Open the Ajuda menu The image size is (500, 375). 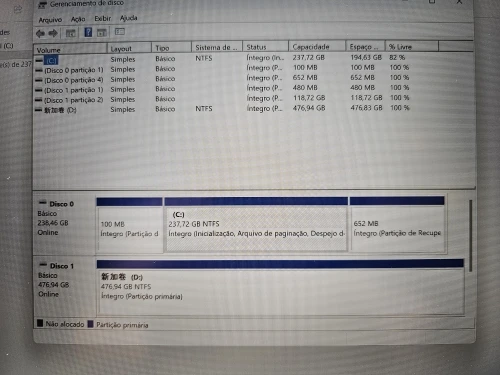point(128,18)
